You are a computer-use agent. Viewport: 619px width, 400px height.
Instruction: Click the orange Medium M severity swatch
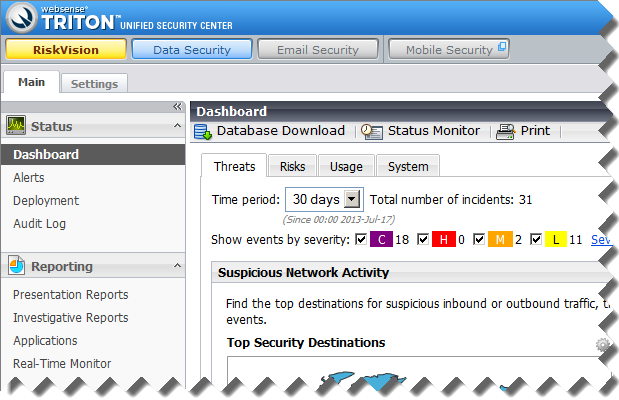(x=500, y=239)
